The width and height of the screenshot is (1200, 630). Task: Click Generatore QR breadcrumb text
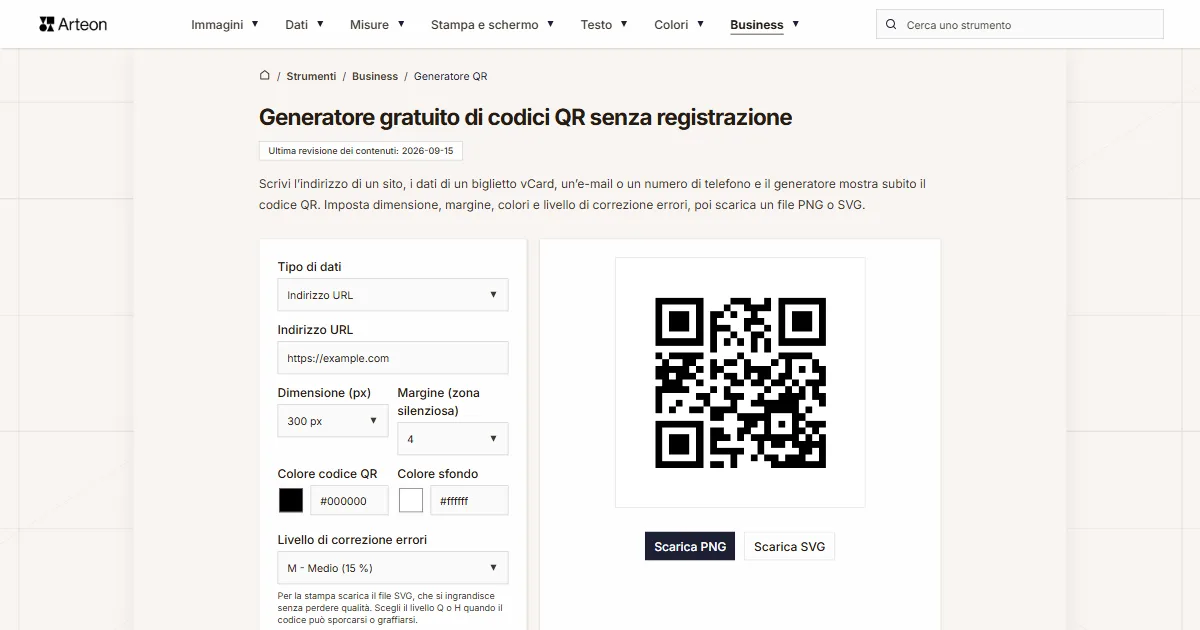(451, 76)
